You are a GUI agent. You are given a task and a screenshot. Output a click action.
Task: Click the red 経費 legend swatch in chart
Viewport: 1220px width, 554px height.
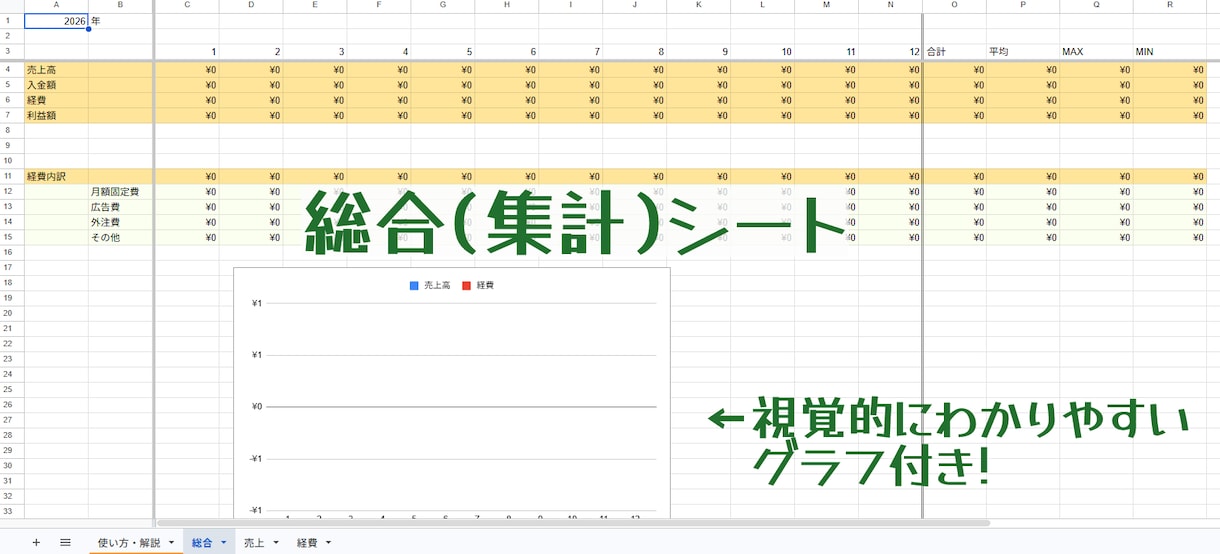tap(467, 286)
